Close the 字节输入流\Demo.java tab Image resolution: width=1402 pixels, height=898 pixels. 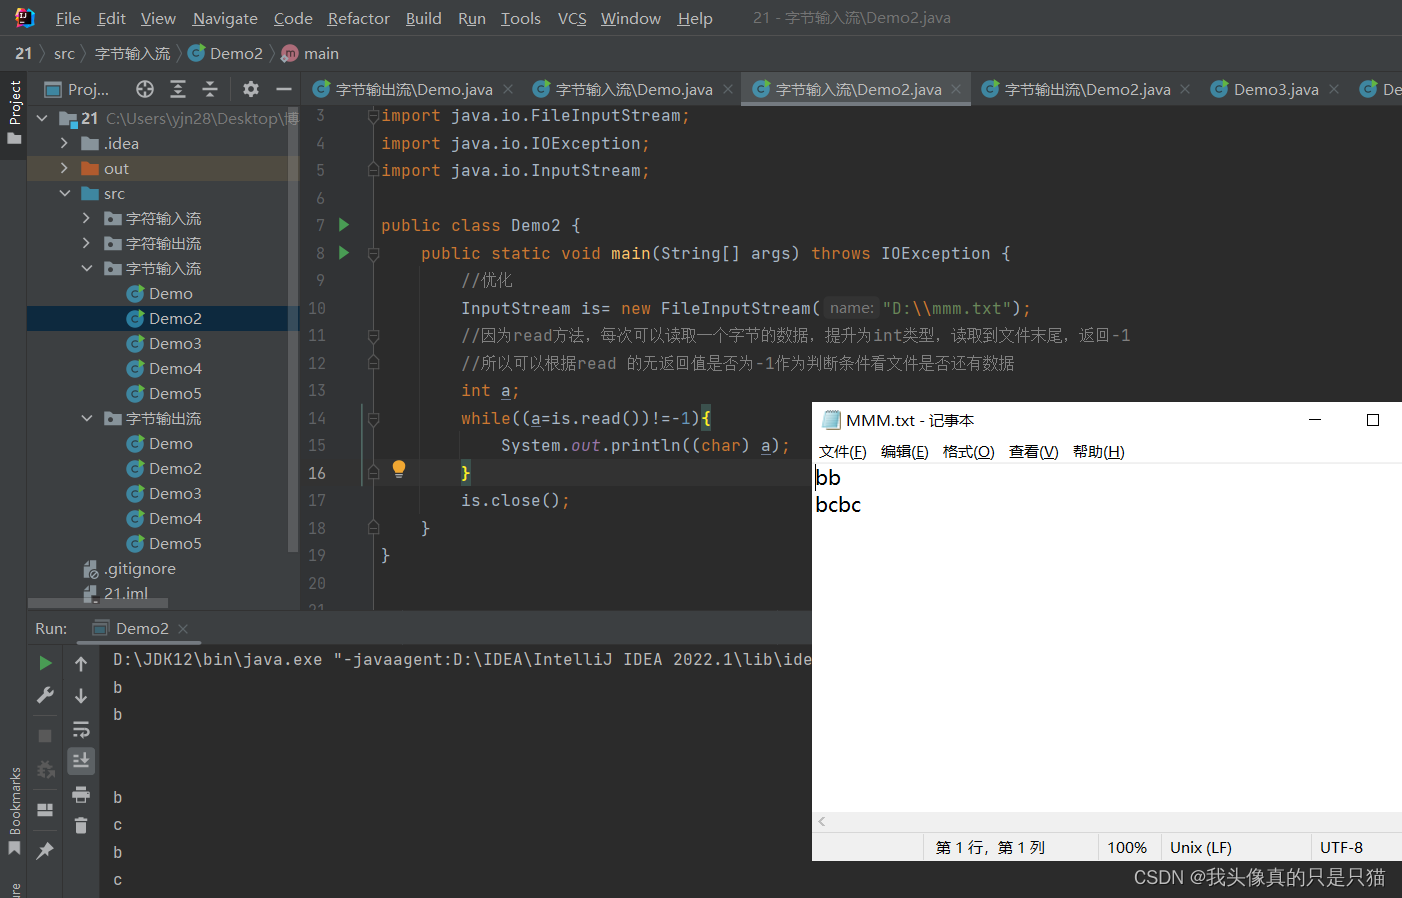(728, 89)
